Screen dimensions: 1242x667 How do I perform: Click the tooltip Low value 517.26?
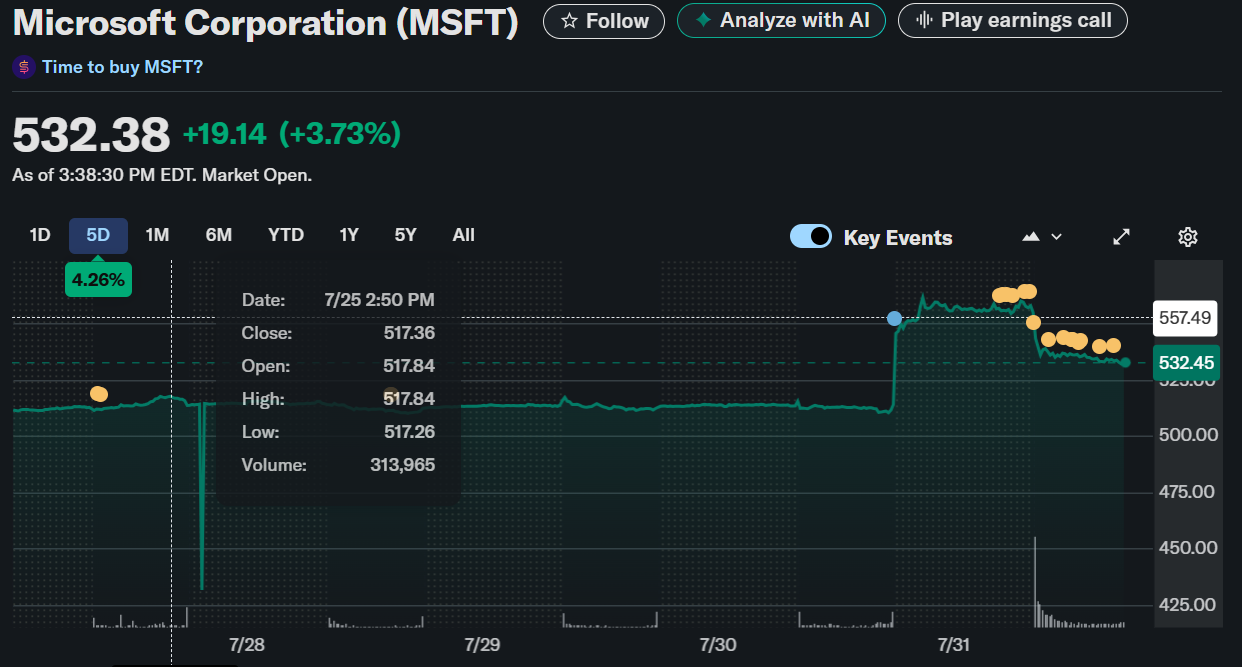409,432
